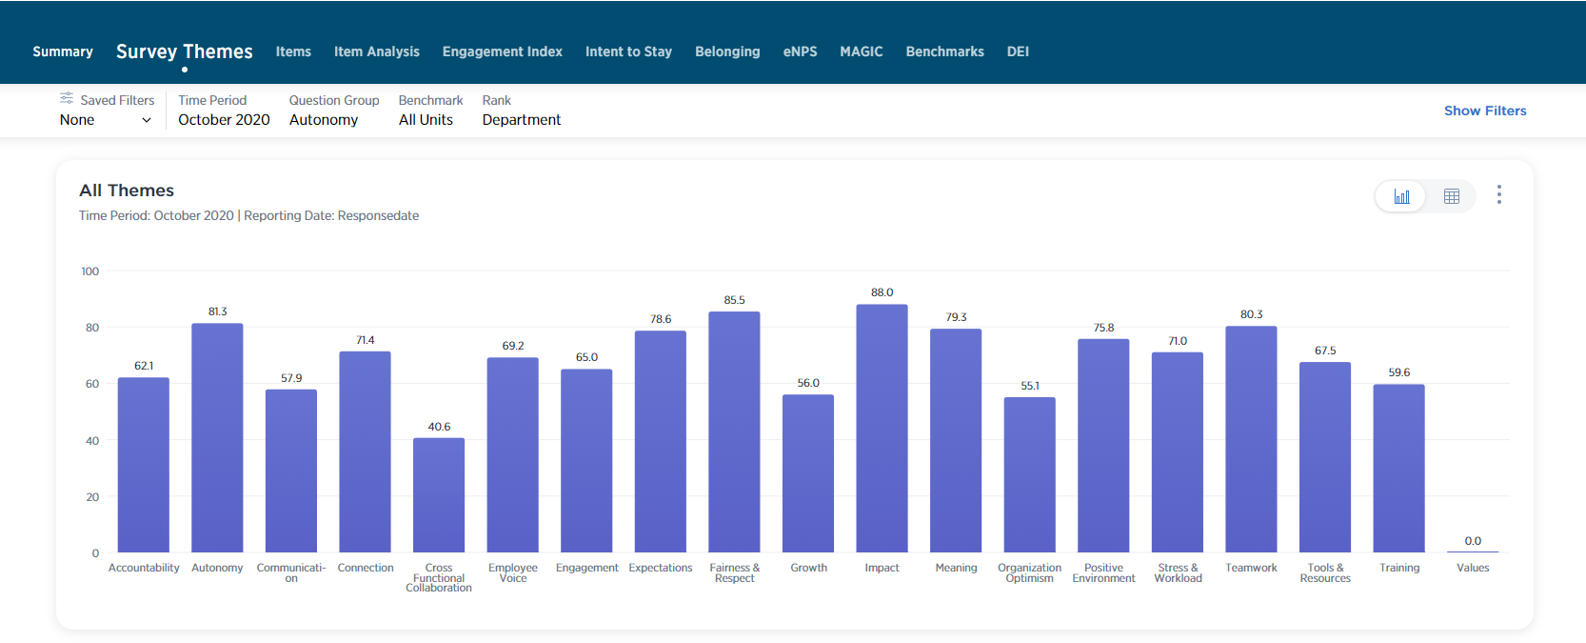Change the Department rank filter
The image size is (1586, 643).
[x=521, y=120]
